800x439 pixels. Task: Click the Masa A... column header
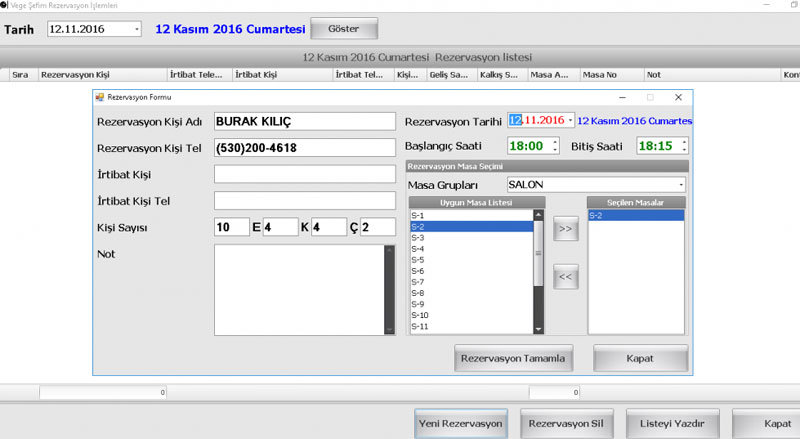coord(554,75)
